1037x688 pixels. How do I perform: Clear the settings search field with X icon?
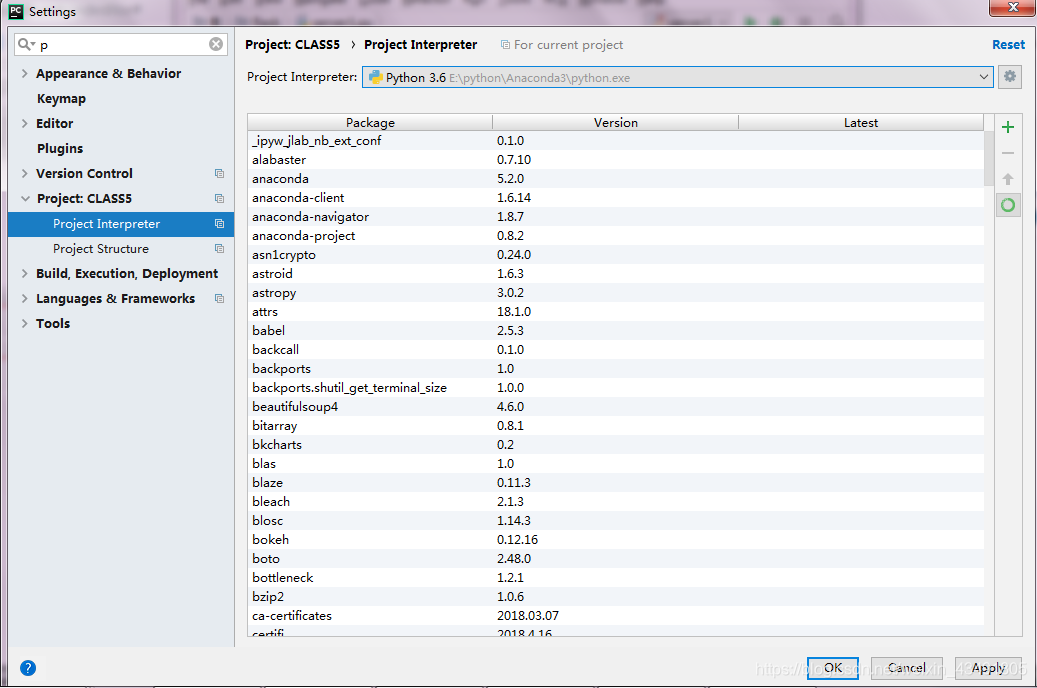click(x=216, y=44)
